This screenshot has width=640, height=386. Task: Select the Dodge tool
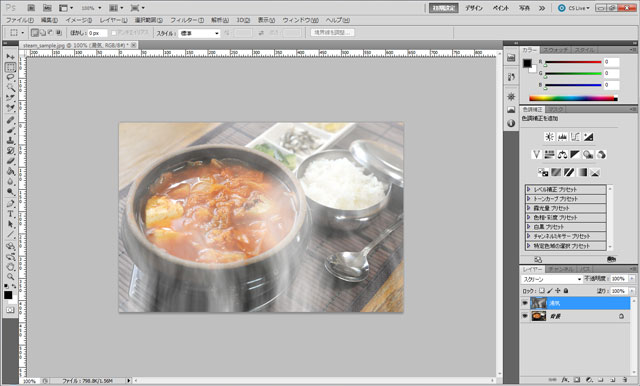[10, 192]
